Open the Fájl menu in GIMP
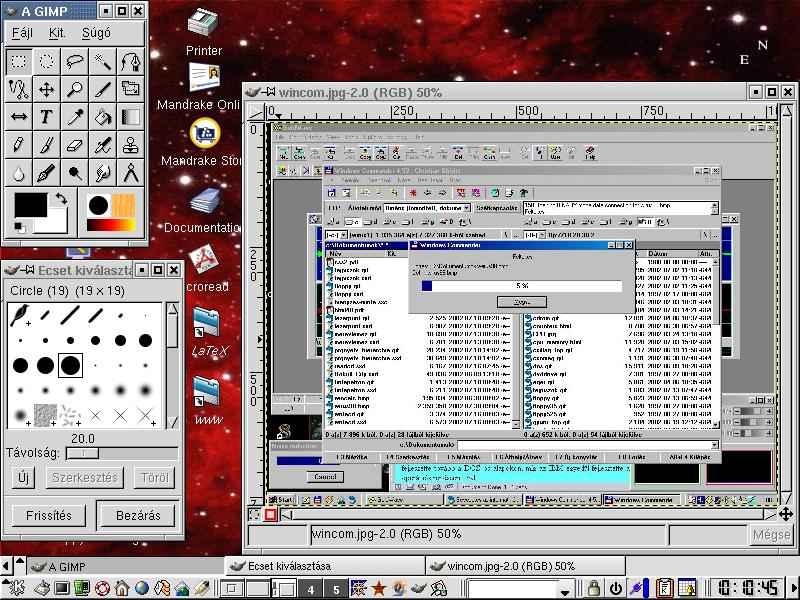The image size is (800, 600). 21,32
